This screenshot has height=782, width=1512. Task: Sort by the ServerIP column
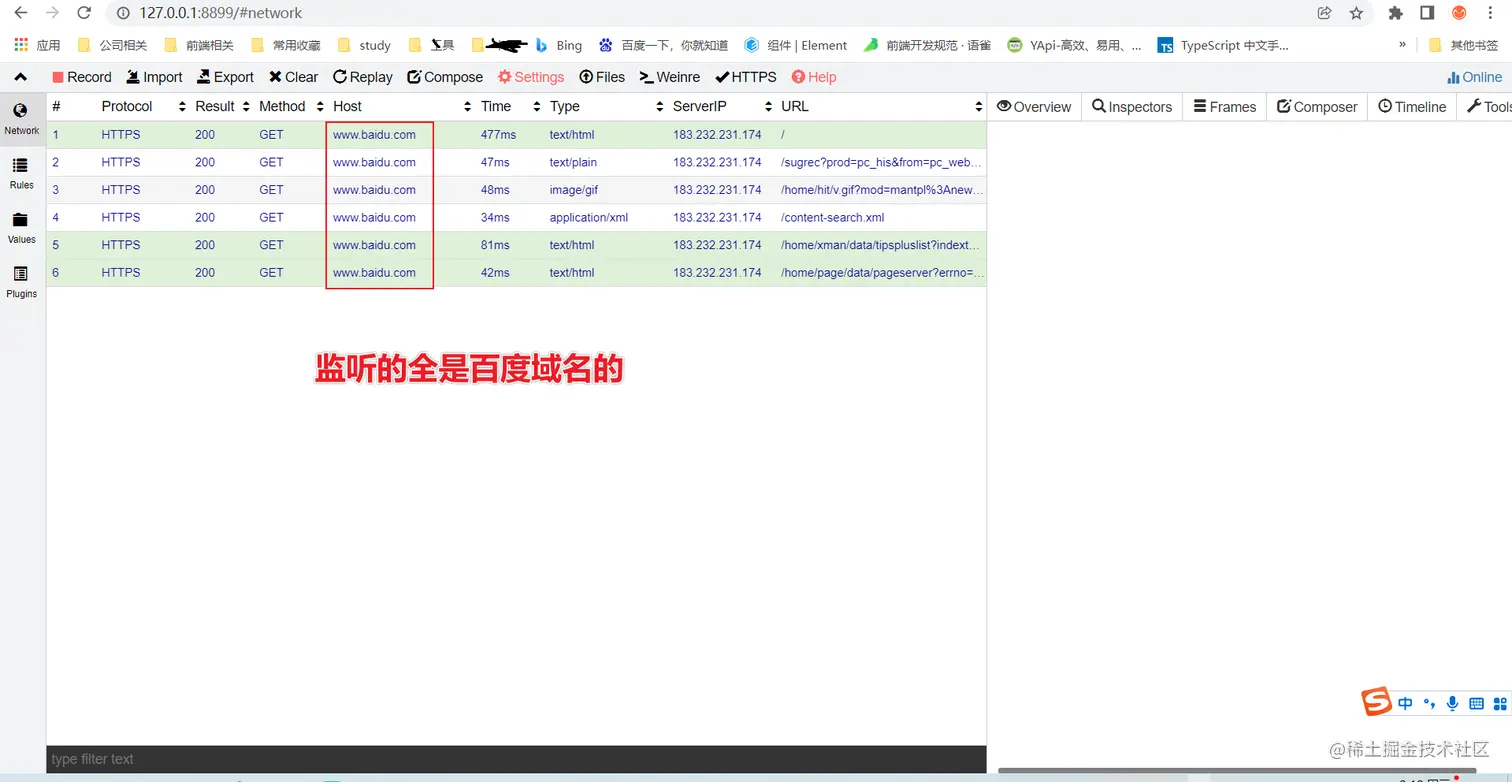point(722,106)
